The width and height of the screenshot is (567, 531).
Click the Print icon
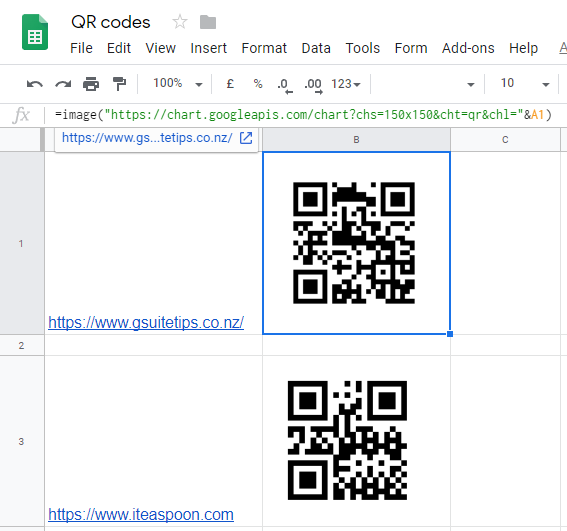[91, 84]
